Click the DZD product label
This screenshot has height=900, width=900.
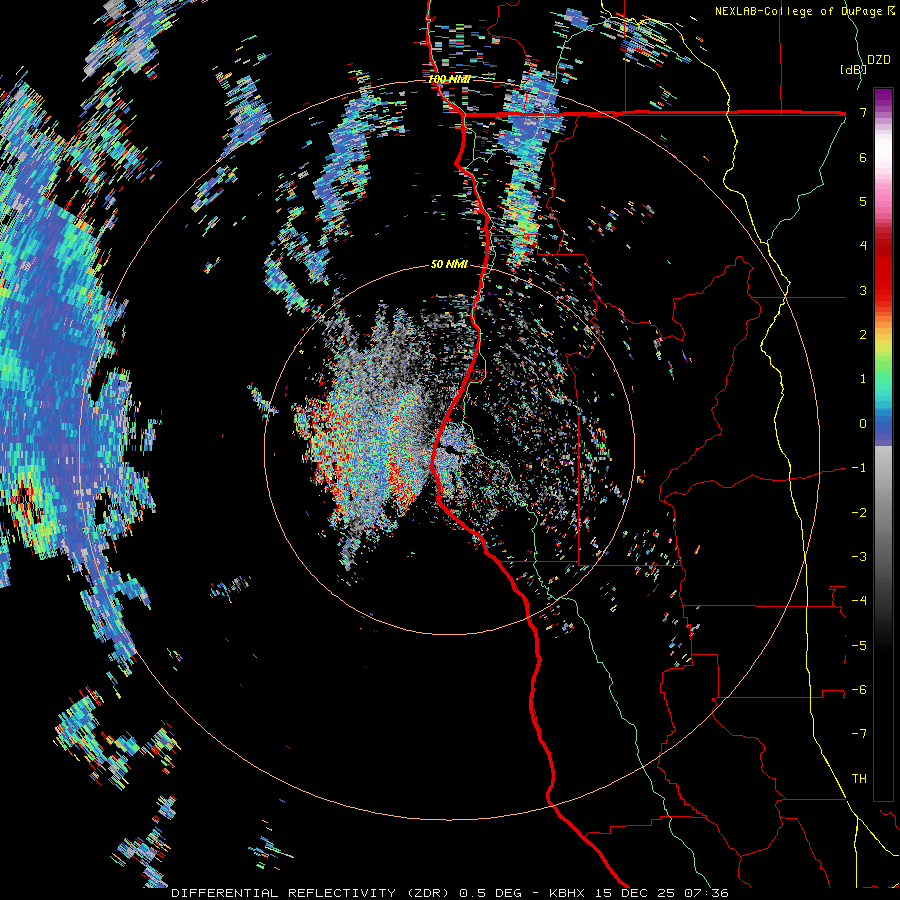click(x=878, y=60)
